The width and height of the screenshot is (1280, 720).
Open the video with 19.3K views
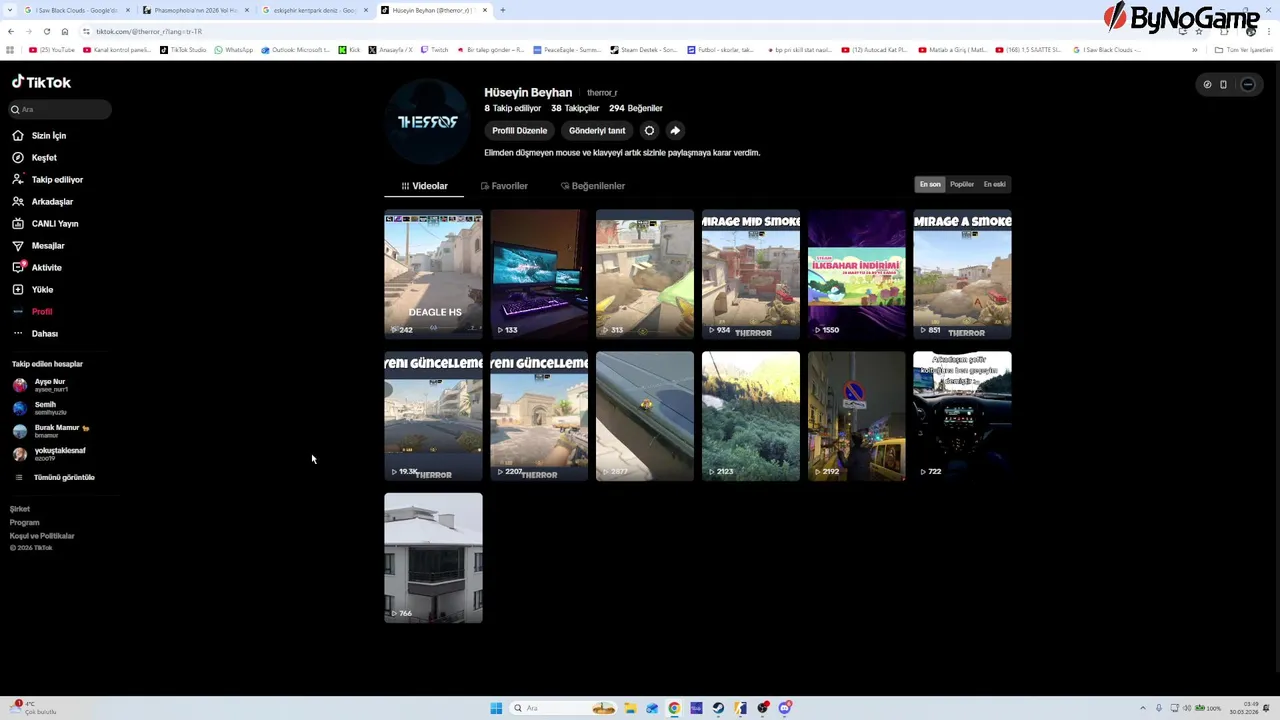coord(433,416)
